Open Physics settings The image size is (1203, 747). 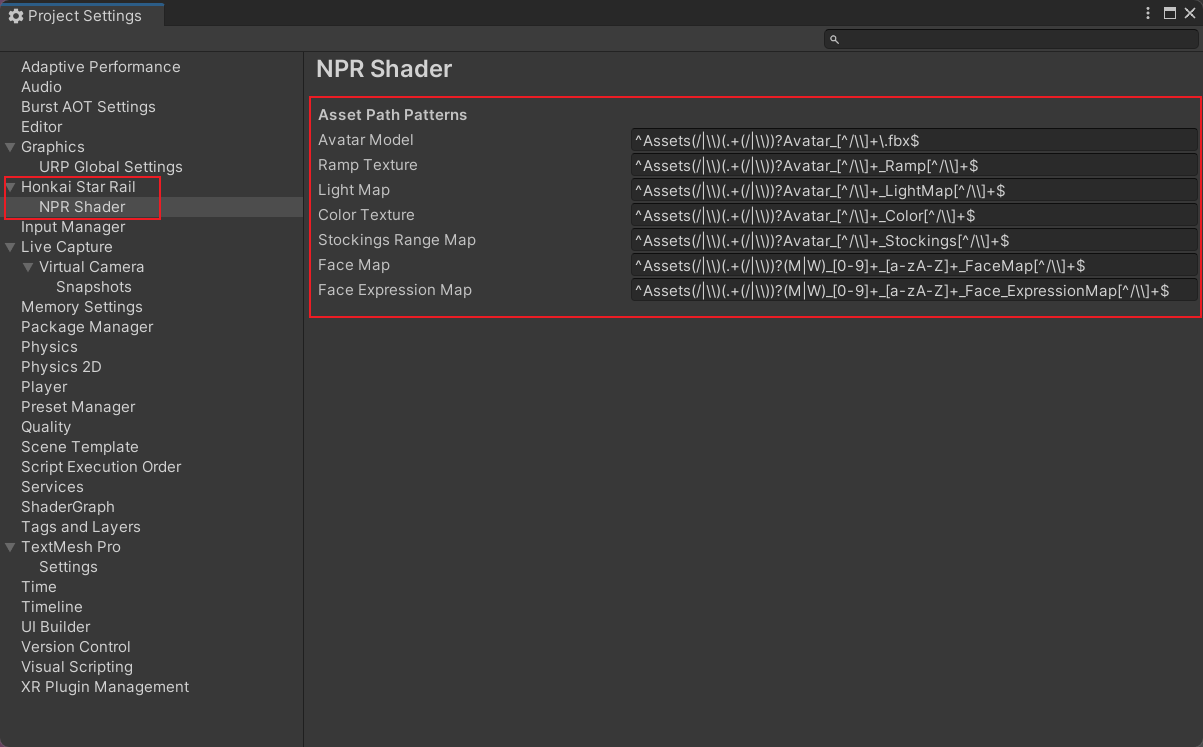pos(49,347)
